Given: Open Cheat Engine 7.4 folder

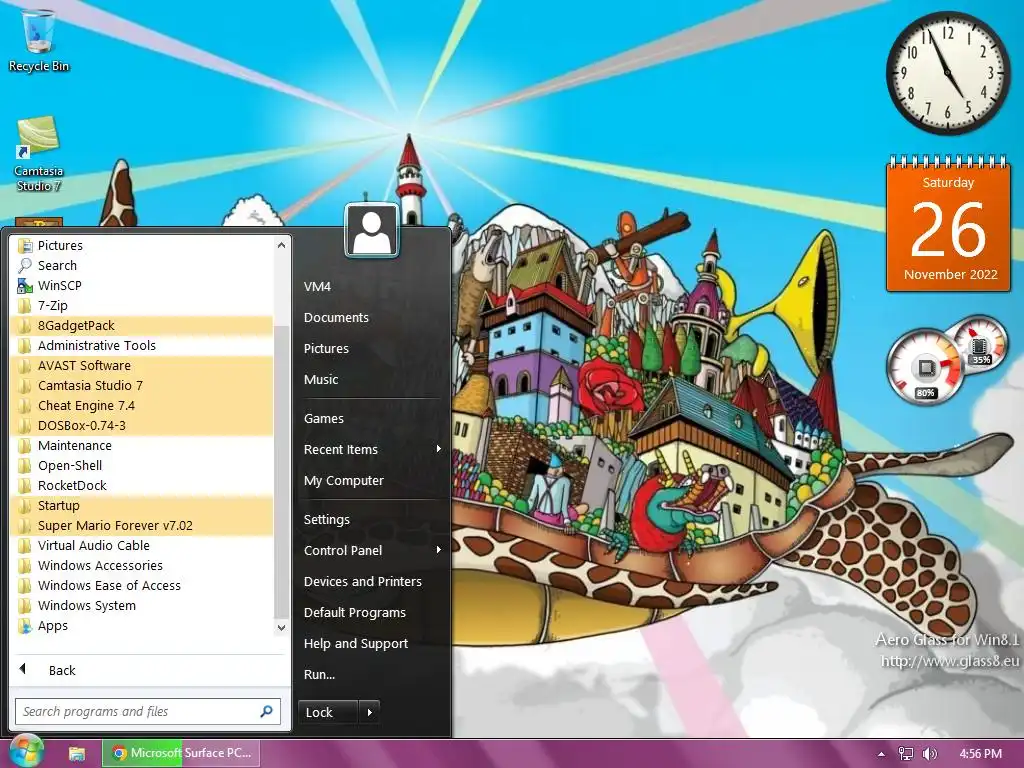Looking at the screenshot, I should (142, 406).
